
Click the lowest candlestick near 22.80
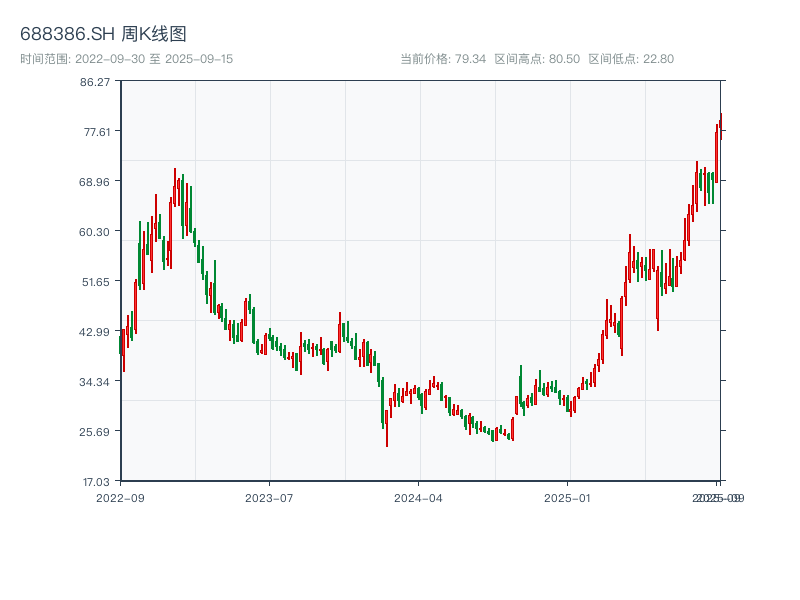tap(387, 428)
